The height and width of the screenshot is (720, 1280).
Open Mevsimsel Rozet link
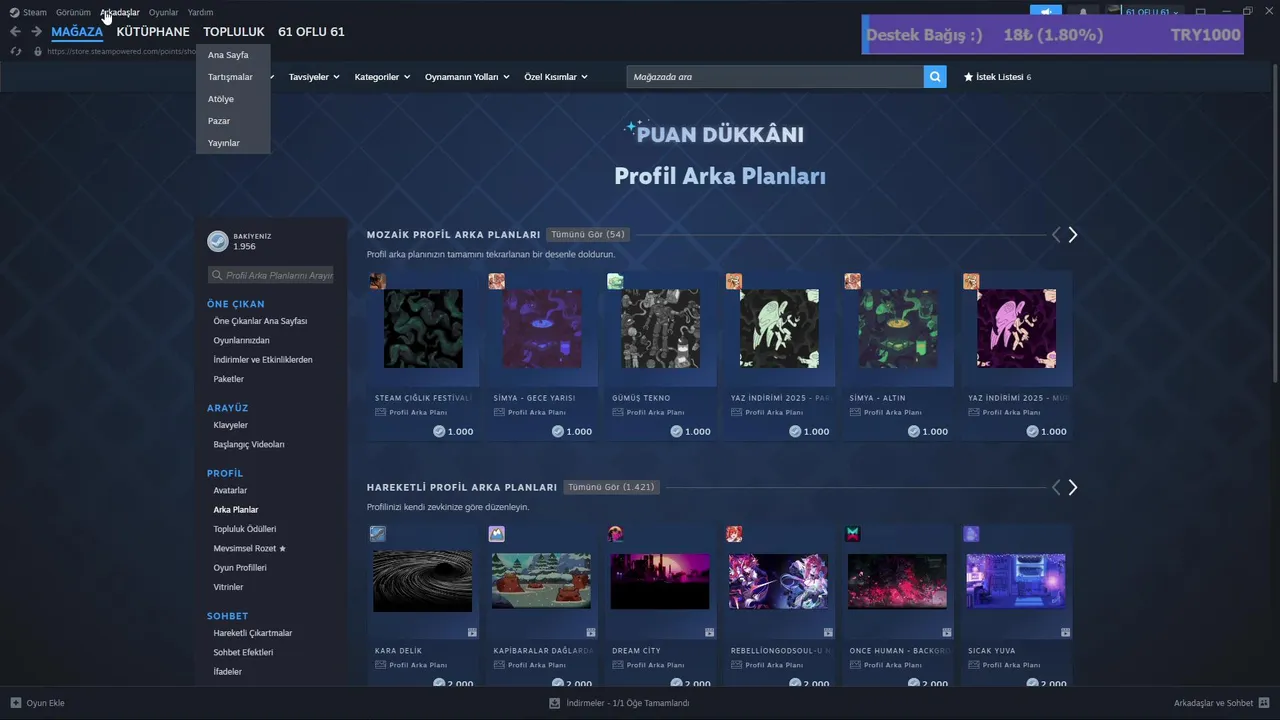(250, 548)
